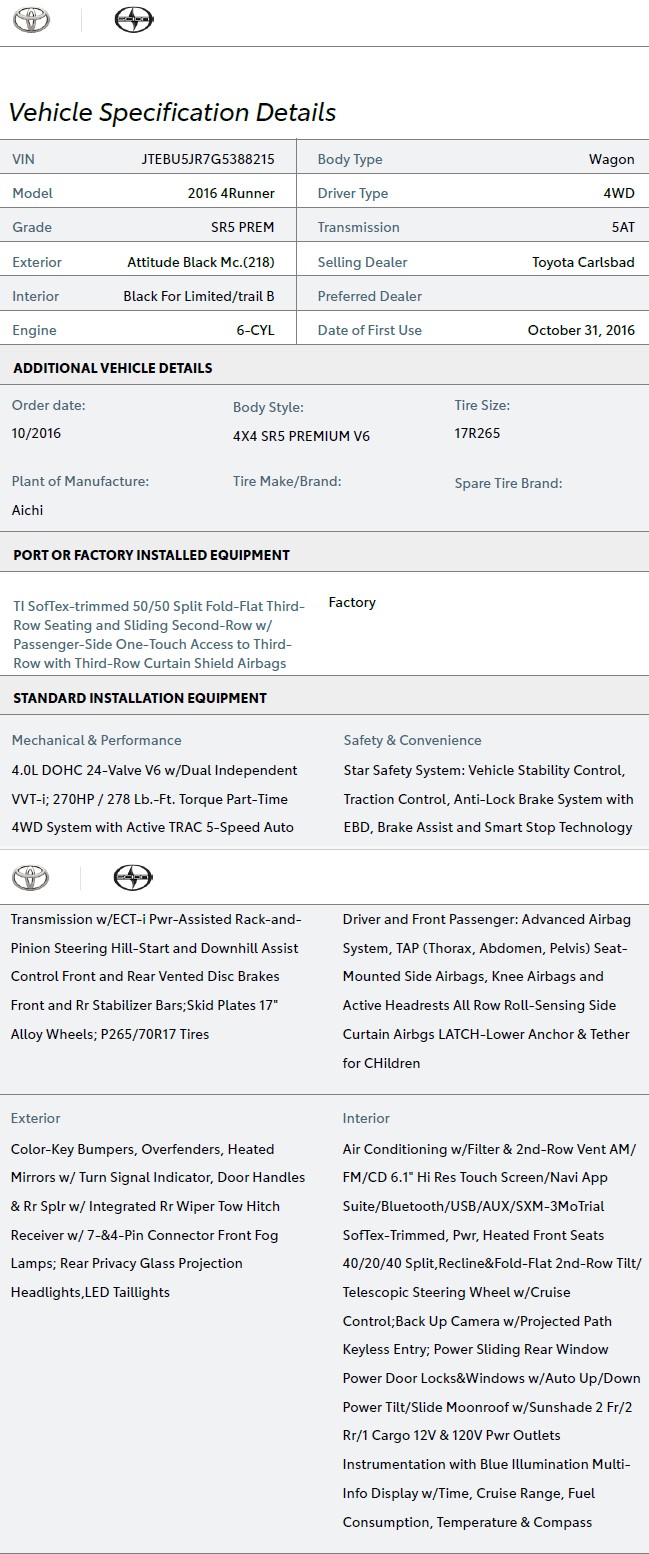Click the Tire Make/Brand label
The height and width of the screenshot is (1554, 649).
pyautogui.click(x=287, y=481)
